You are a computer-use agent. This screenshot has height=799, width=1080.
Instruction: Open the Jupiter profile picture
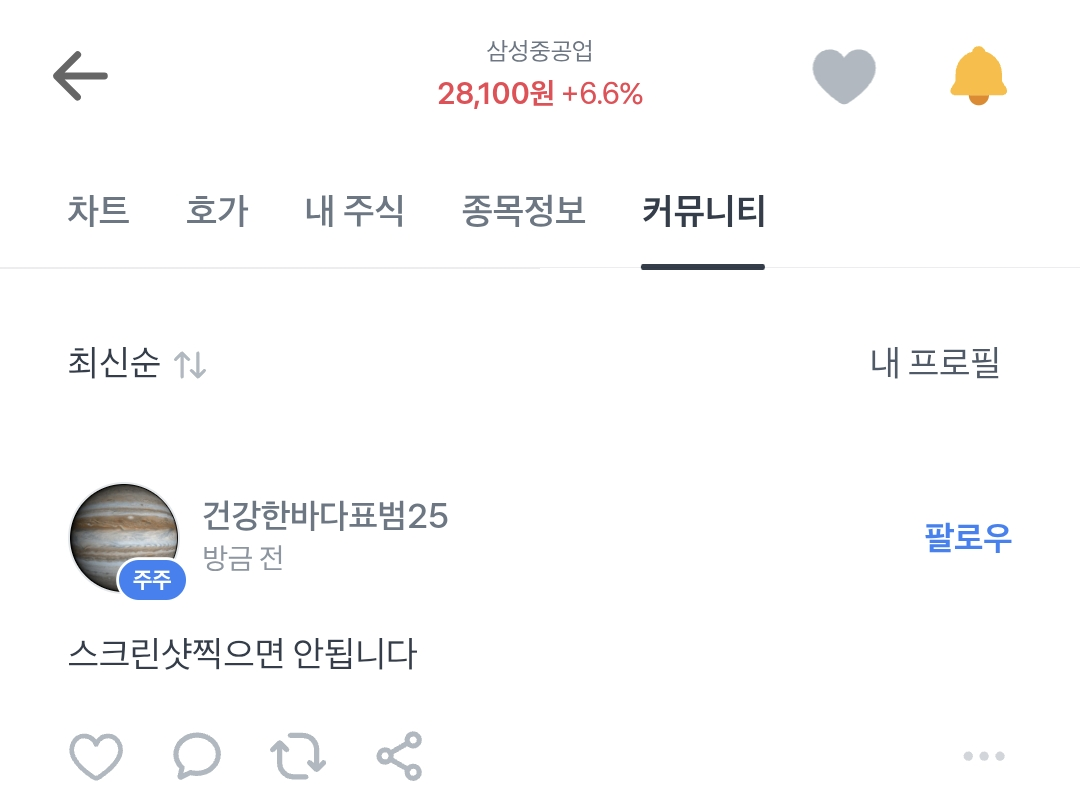click(x=124, y=538)
